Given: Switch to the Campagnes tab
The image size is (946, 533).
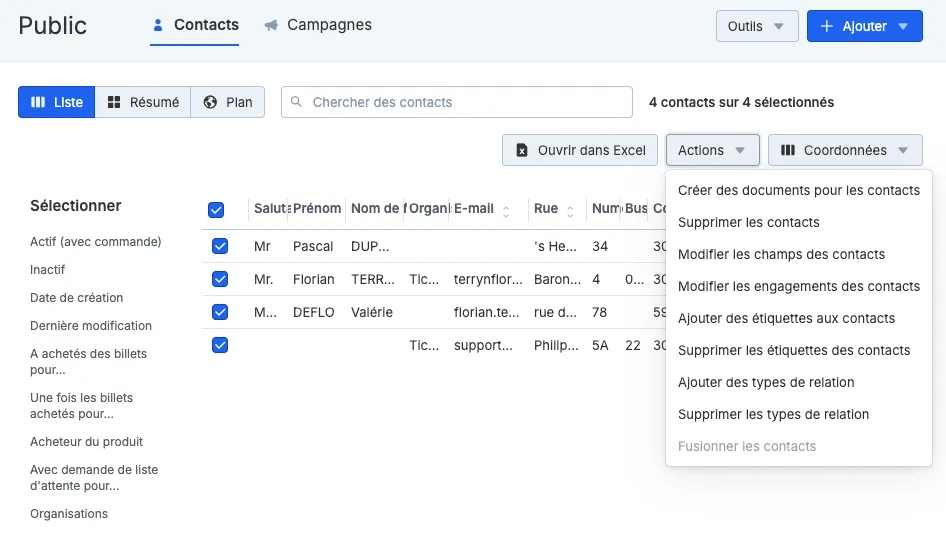Looking at the screenshot, I should coord(318,25).
